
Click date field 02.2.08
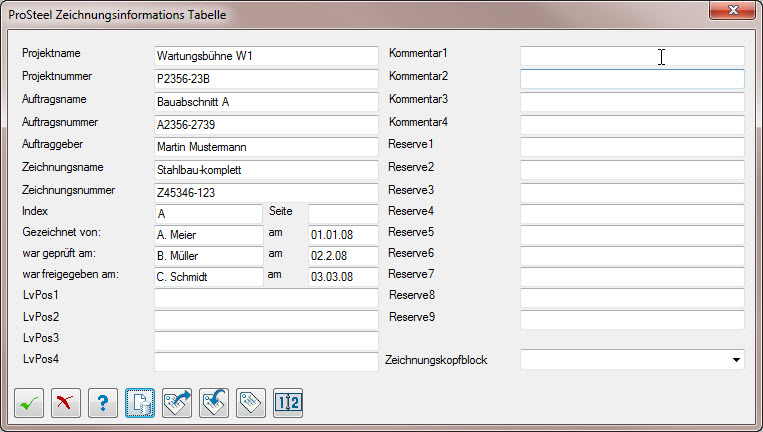[343, 256]
